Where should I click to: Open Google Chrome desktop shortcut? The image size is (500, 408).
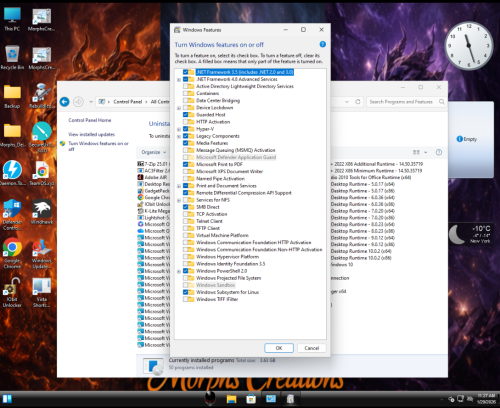tap(12, 253)
